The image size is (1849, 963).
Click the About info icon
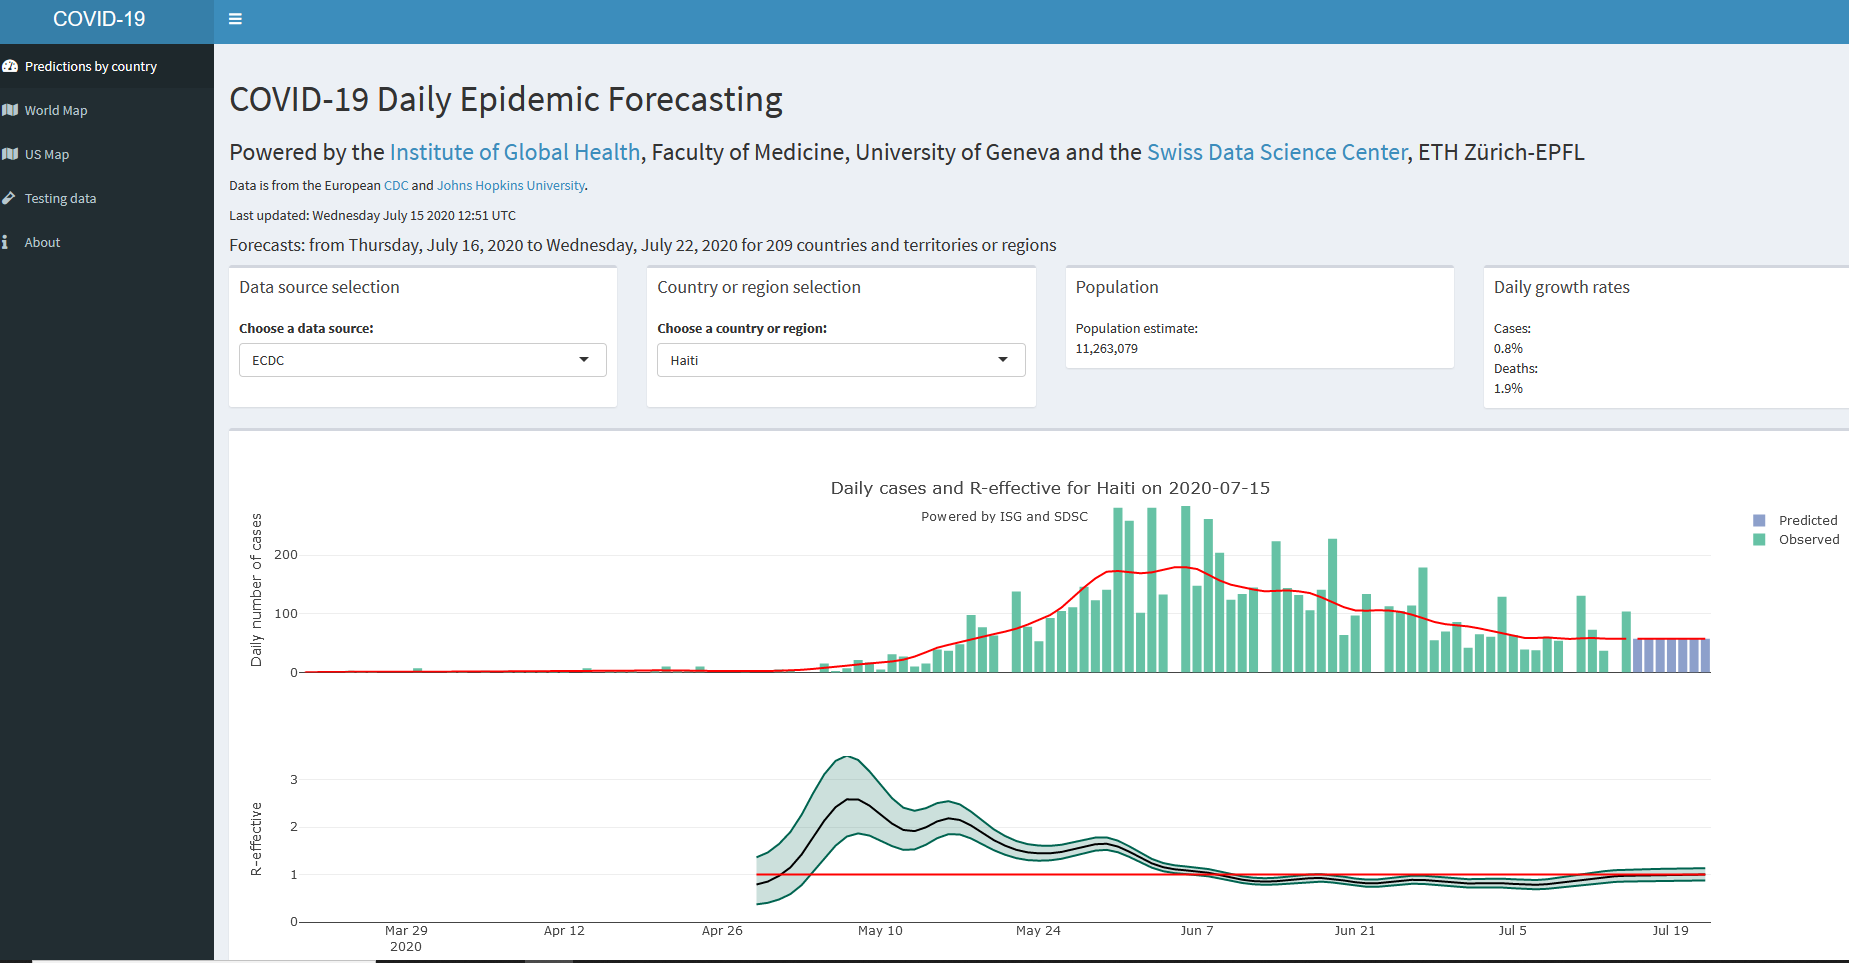[x=7, y=242]
